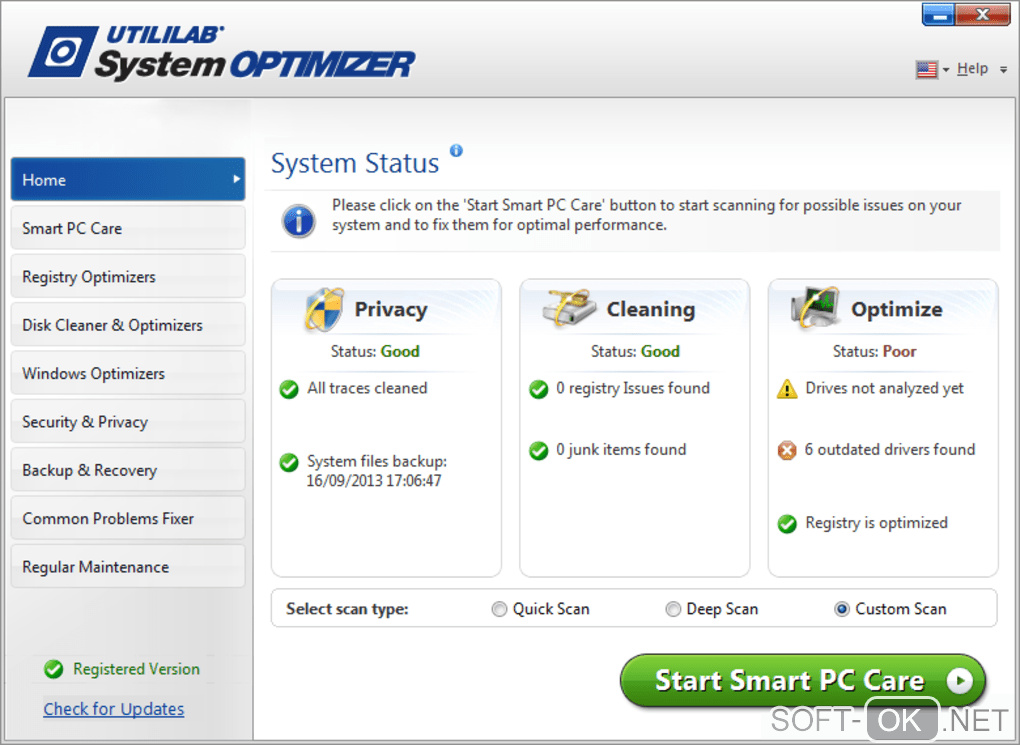
Task: Click the Check for Updates link
Action: [x=114, y=709]
